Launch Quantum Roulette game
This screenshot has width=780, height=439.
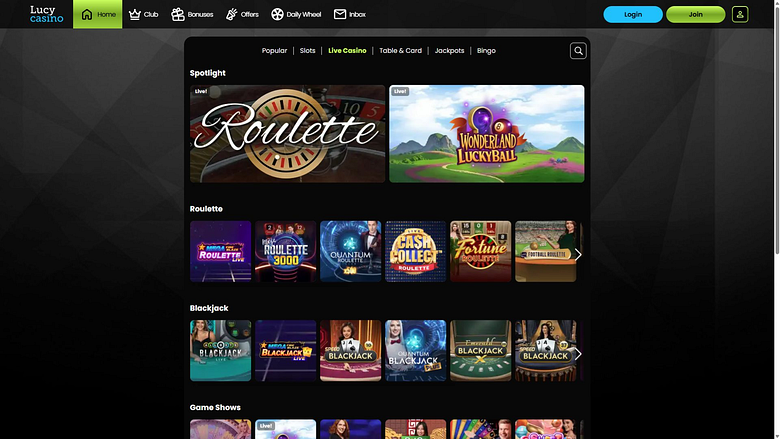[x=351, y=251]
